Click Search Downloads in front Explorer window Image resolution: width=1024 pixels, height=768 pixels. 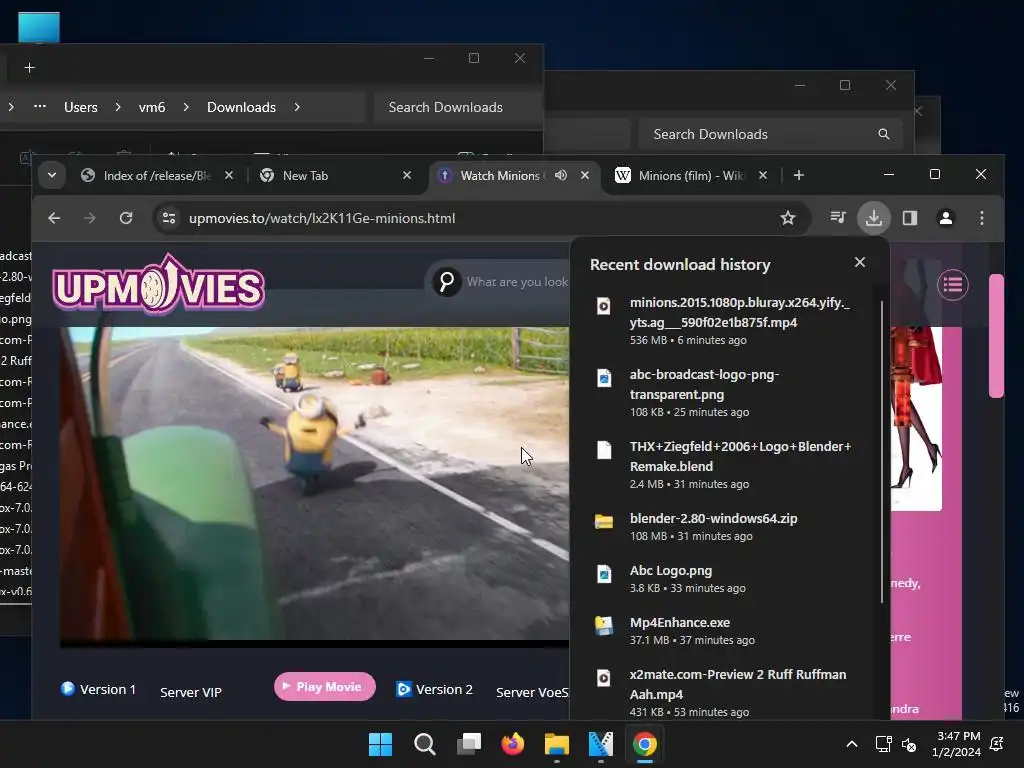457,107
